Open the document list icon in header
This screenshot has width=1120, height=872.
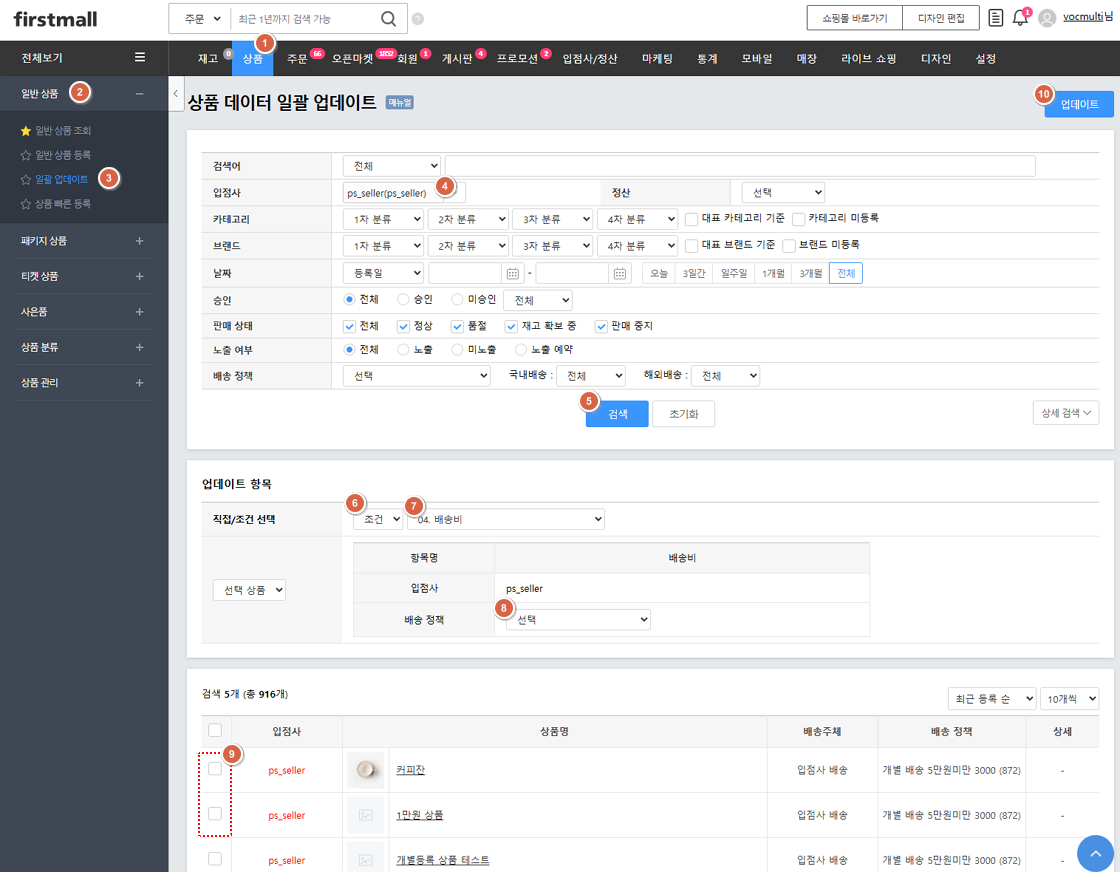pos(995,18)
